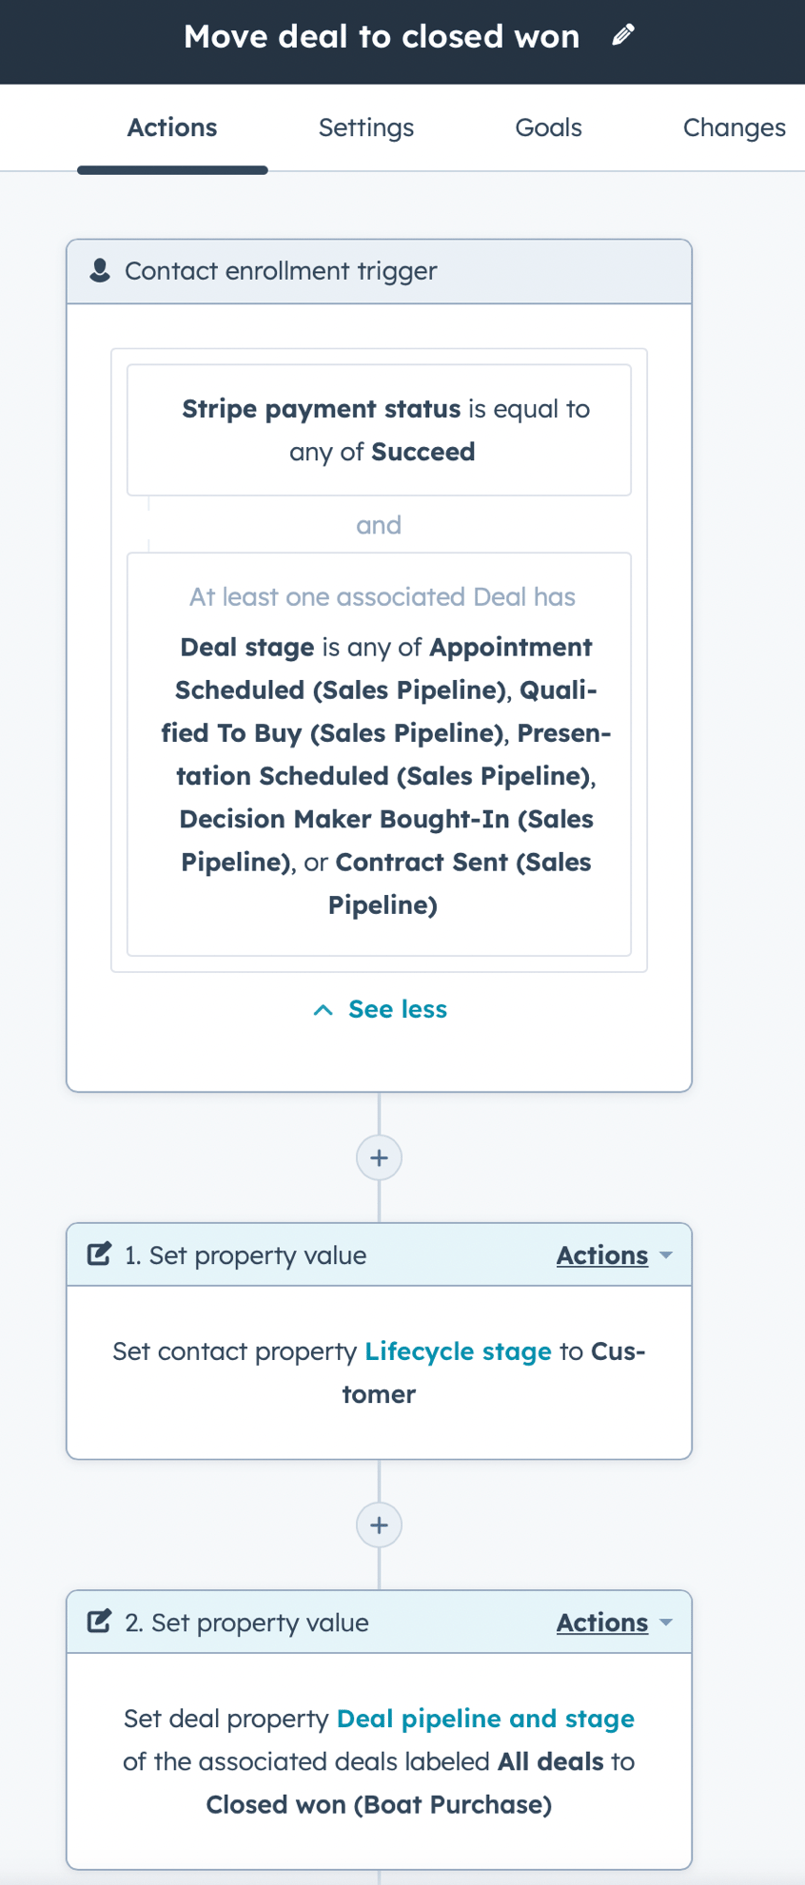This screenshot has width=805, height=1885.
Task: Open the Deal pipeline and stage link
Action: pyautogui.click(x=484, y=1718)
